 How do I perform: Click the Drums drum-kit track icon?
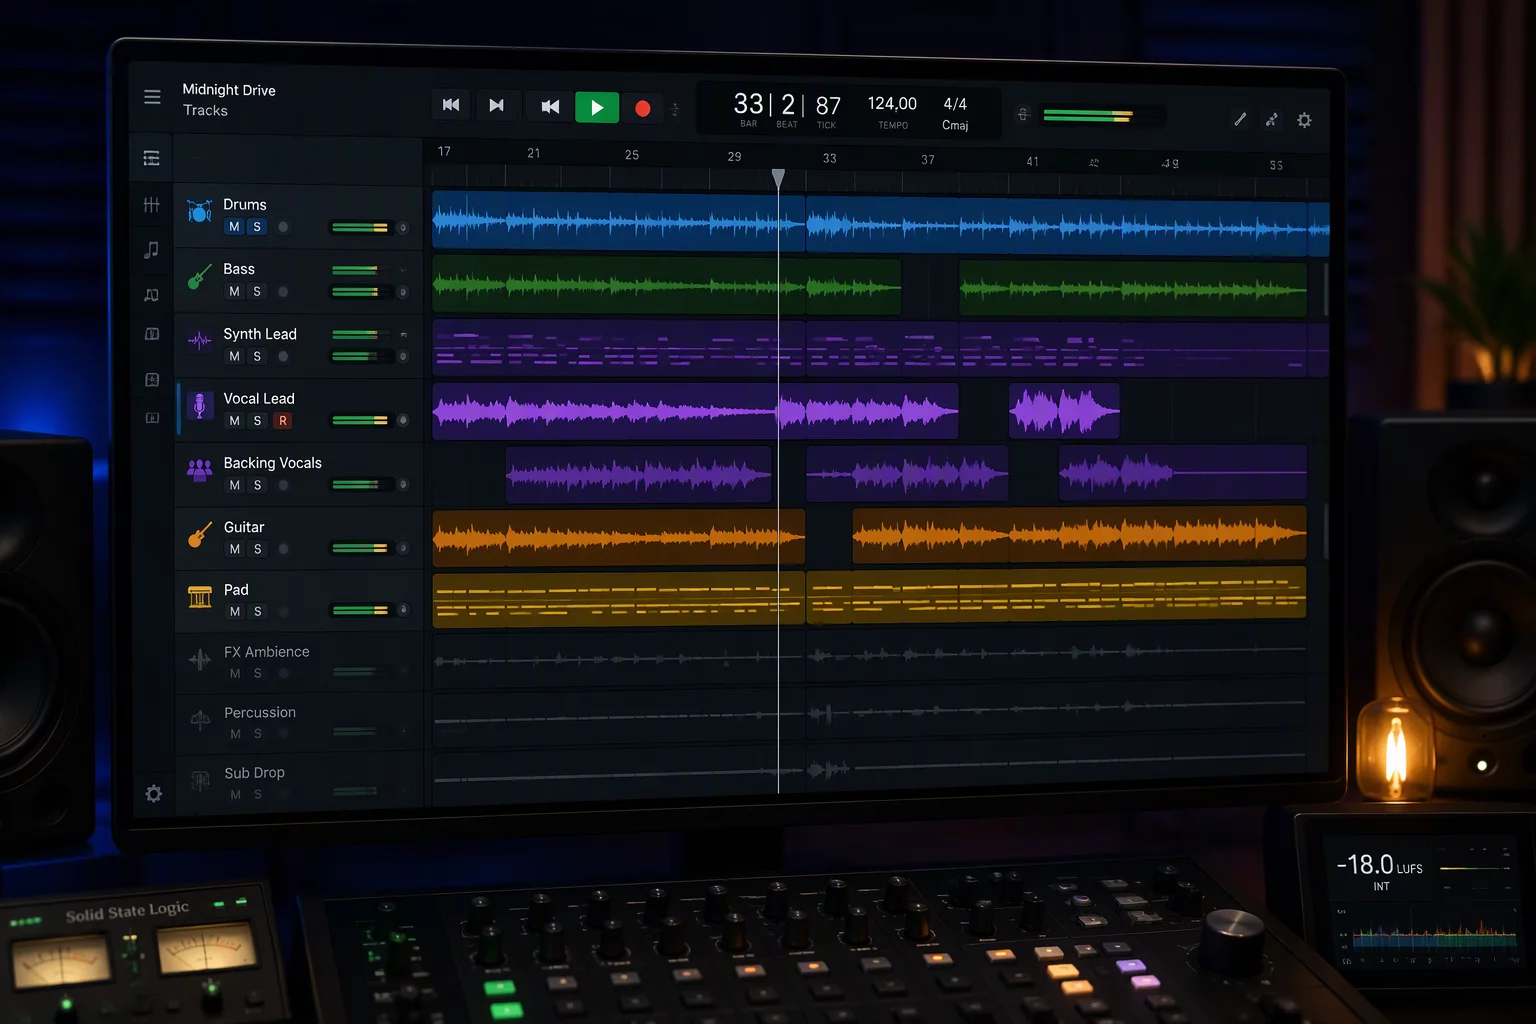[199, 211]
